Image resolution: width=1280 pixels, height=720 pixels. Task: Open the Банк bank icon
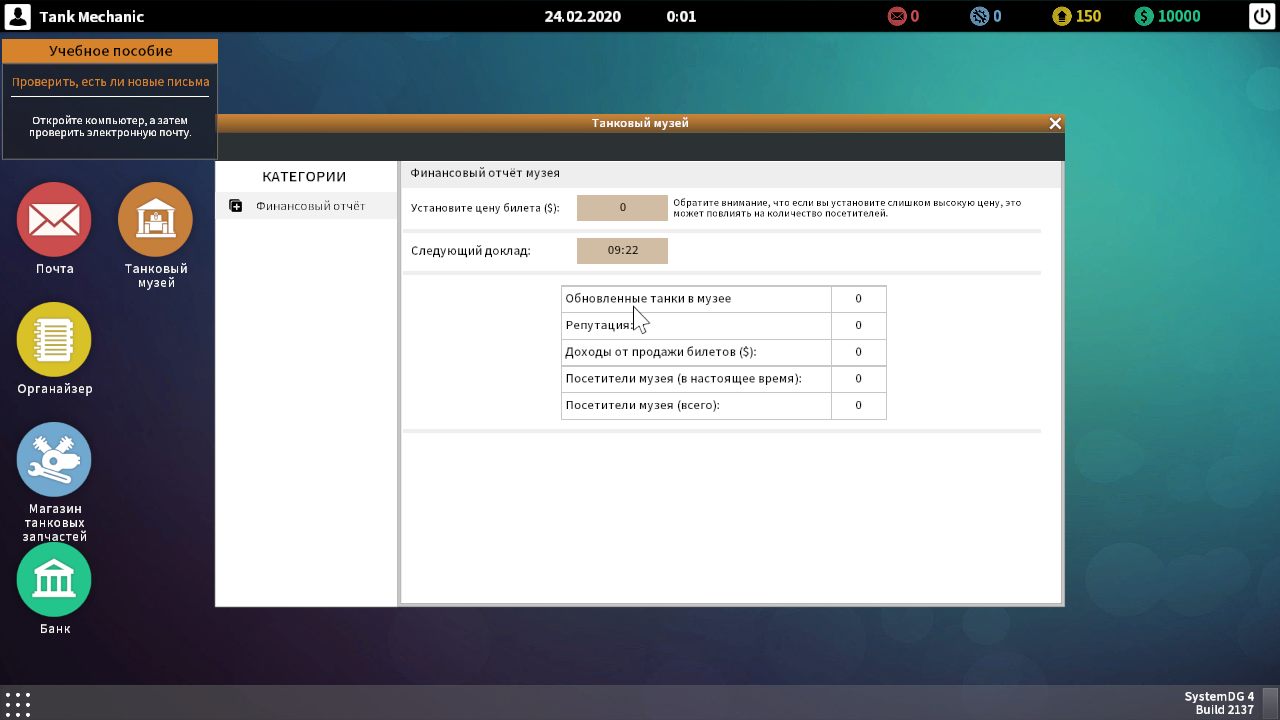54,580
